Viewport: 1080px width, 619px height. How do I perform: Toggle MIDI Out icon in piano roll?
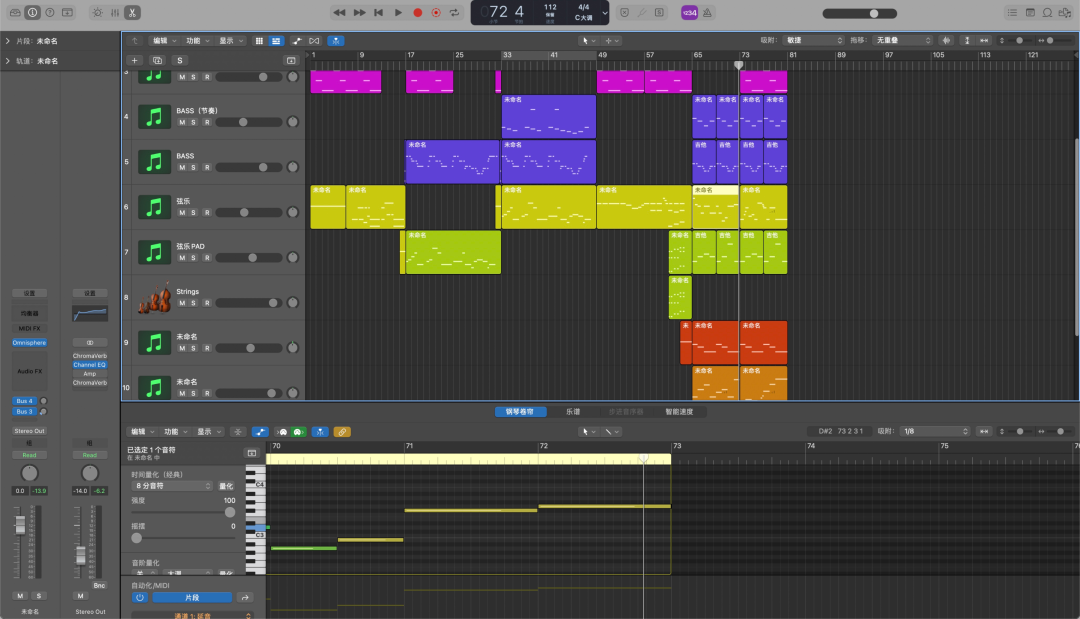[x=298, y=432]
